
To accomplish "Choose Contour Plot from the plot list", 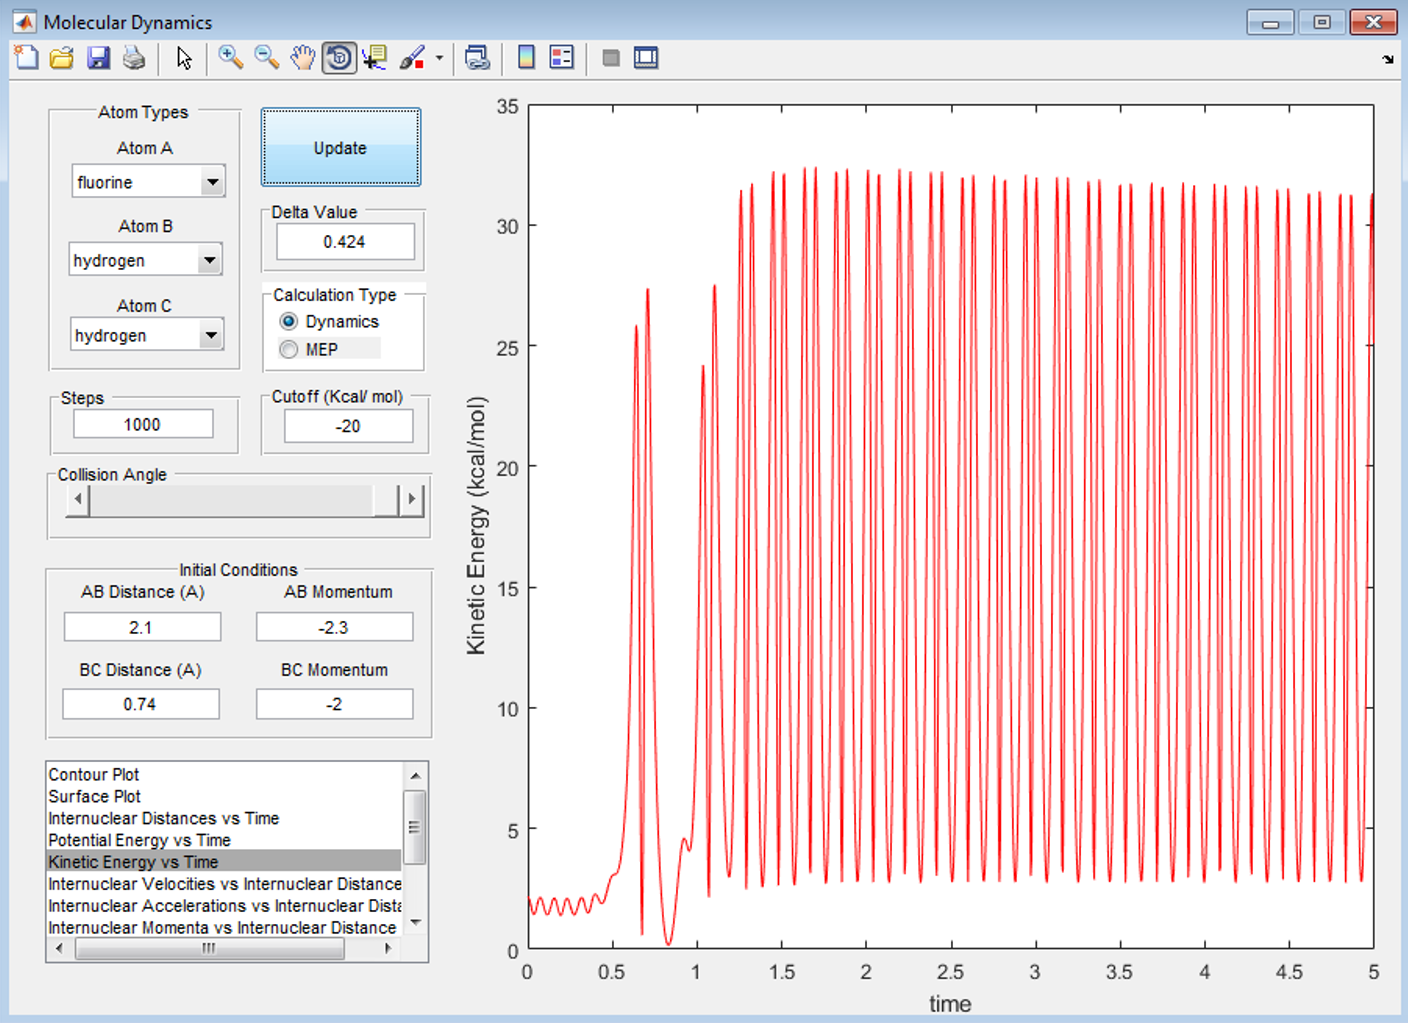I will click(x=94, y=775).
